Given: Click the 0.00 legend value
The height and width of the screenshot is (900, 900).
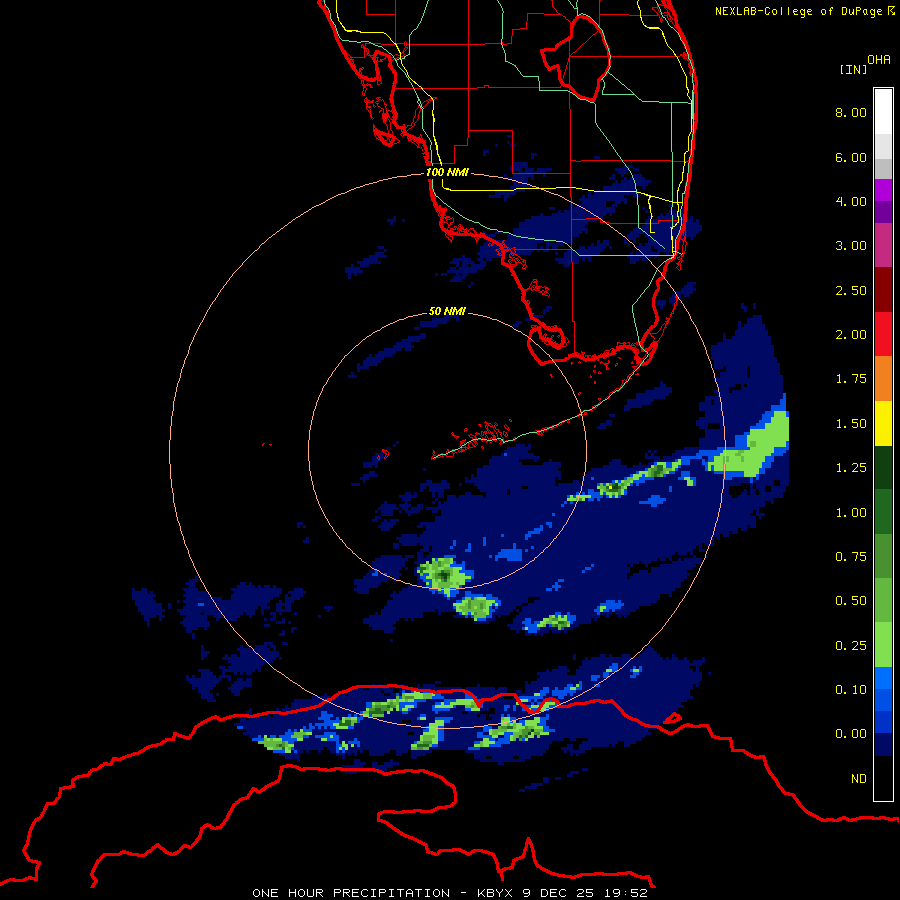Looking at the screenshot, I should 851,734.
